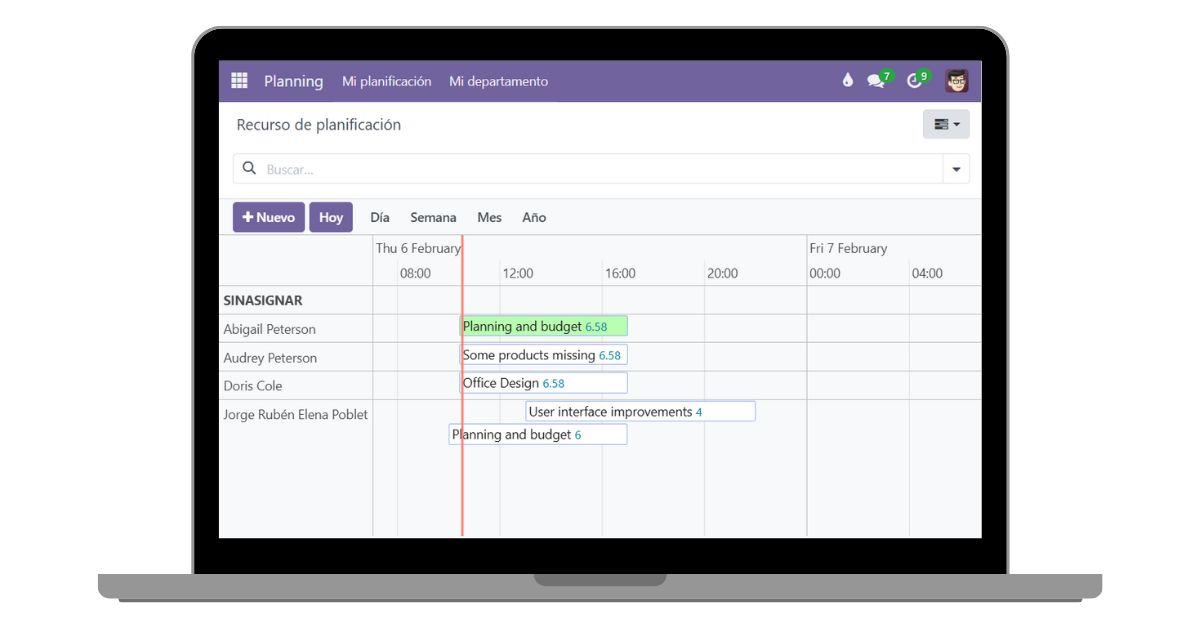1200x628 pixels.
Task: Click inside the Buscar search field
Action: coord(400,168)
